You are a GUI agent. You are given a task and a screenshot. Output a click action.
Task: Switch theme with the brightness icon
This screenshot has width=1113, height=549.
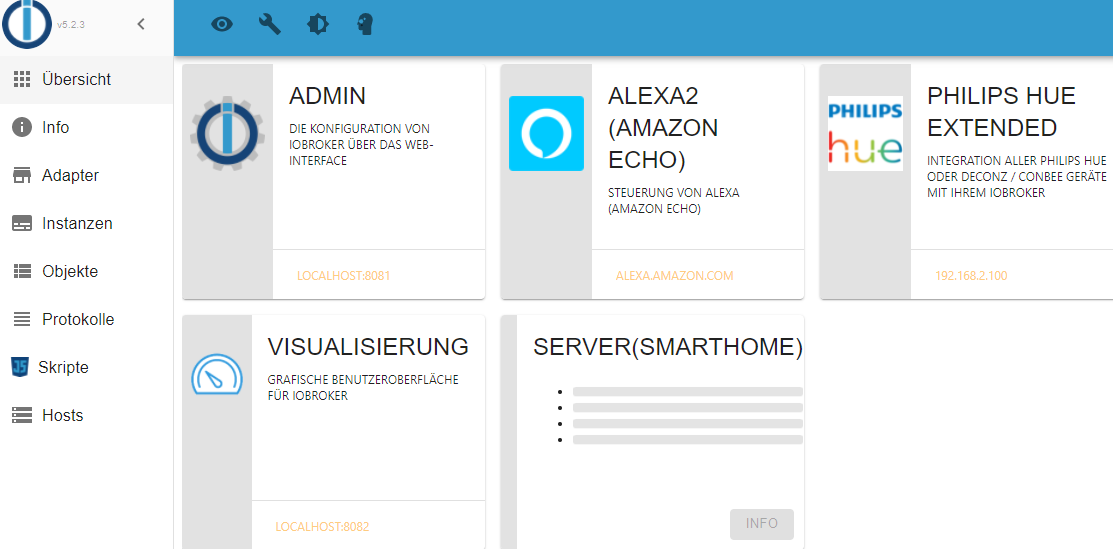[x=317, y=24]
